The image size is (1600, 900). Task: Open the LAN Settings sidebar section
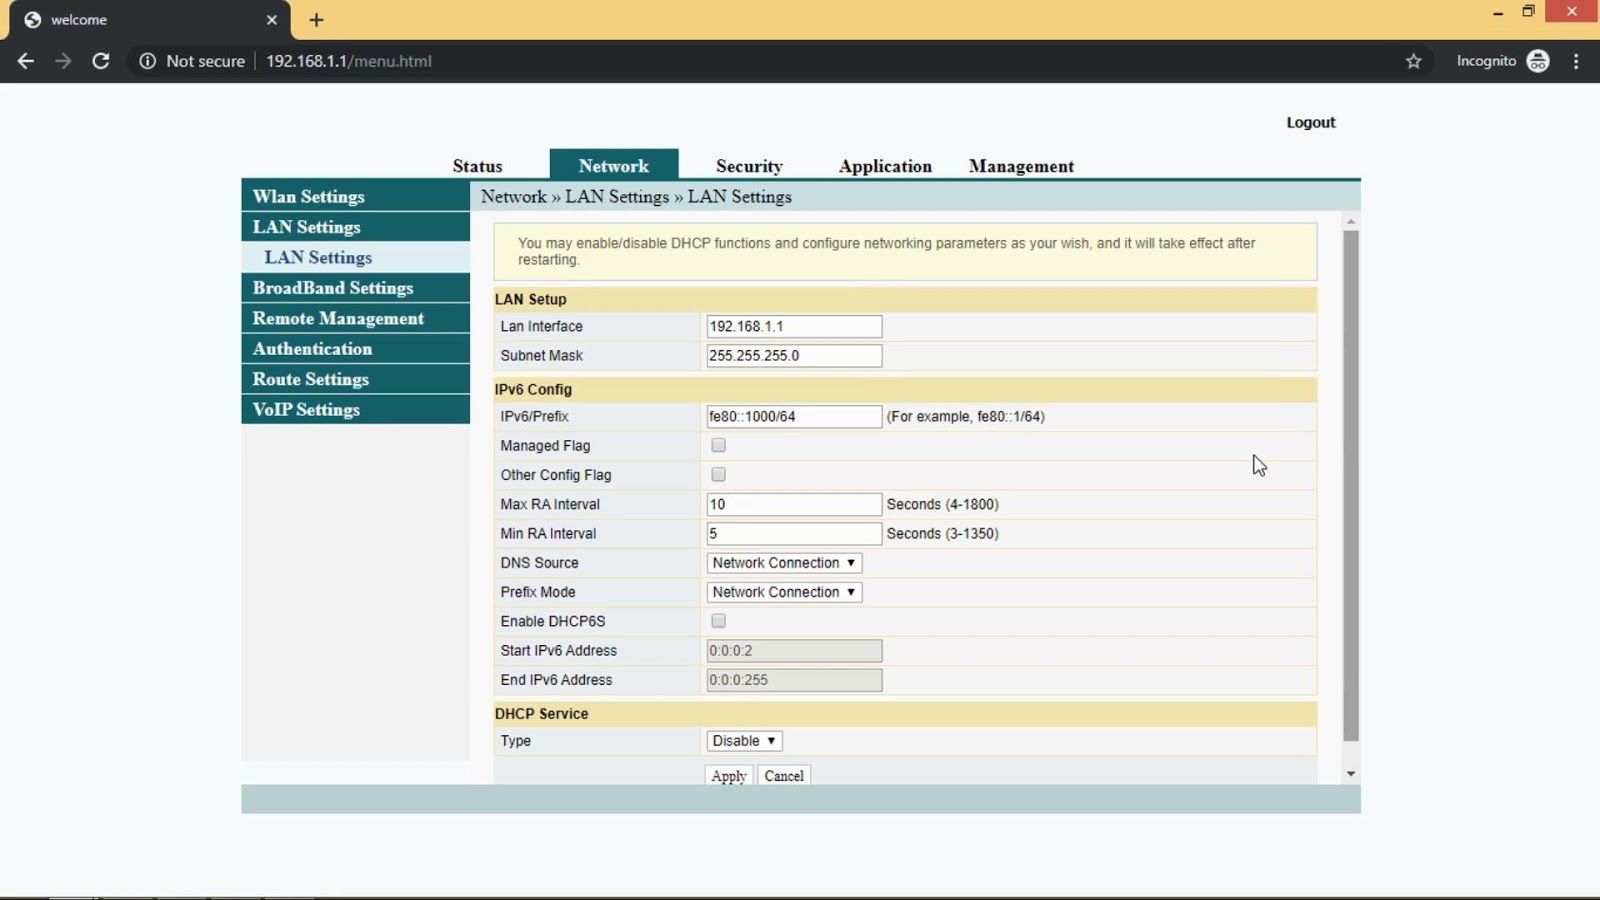[x=355, y=227]
